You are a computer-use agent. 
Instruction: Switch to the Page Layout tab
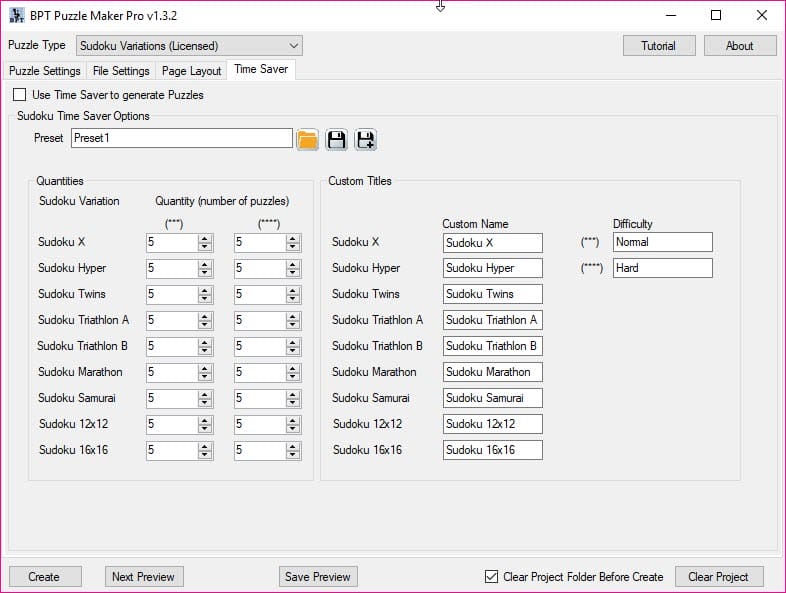191,71
